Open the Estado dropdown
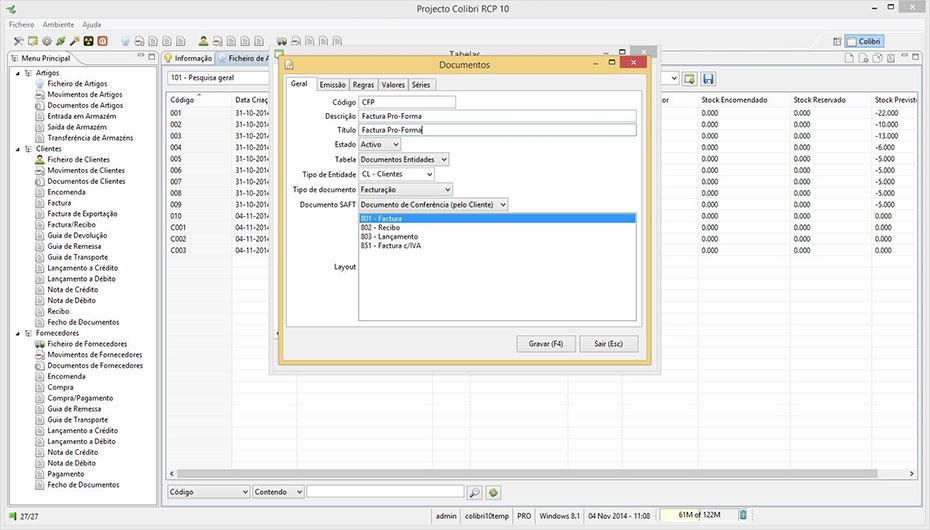 click(x=379, y=145)
